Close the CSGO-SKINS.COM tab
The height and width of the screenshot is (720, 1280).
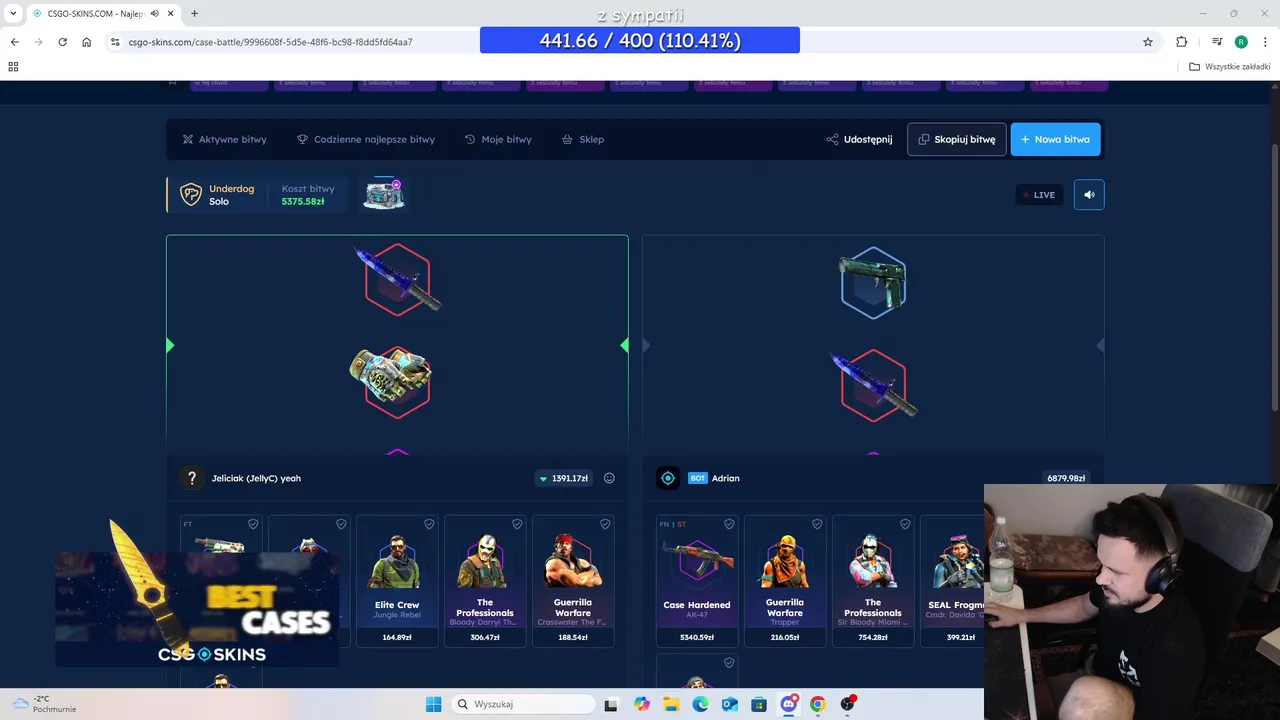pyautogui.click(x=169, y=13)
